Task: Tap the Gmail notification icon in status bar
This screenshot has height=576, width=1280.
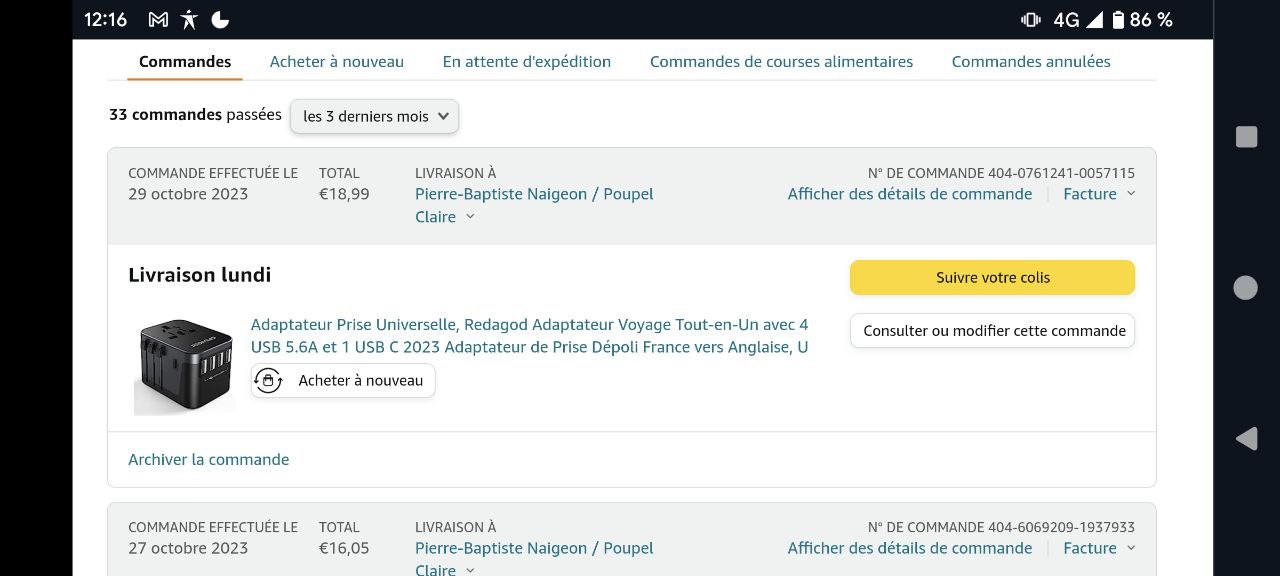Action: click(158, 20)
